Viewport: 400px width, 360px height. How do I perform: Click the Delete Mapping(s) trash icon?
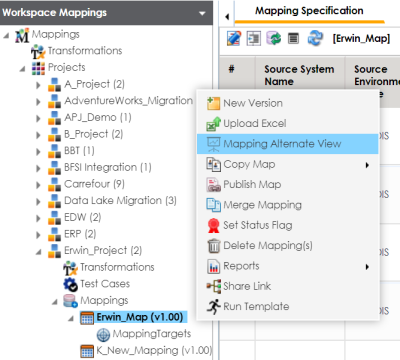pyautogui.click(x=214, y=246)
